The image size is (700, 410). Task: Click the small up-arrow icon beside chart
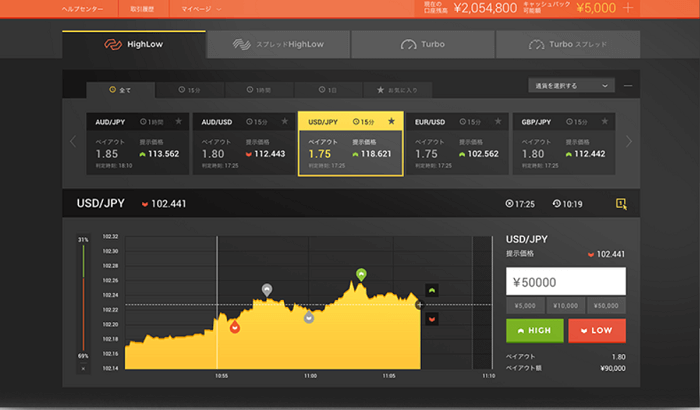(431, 290)
